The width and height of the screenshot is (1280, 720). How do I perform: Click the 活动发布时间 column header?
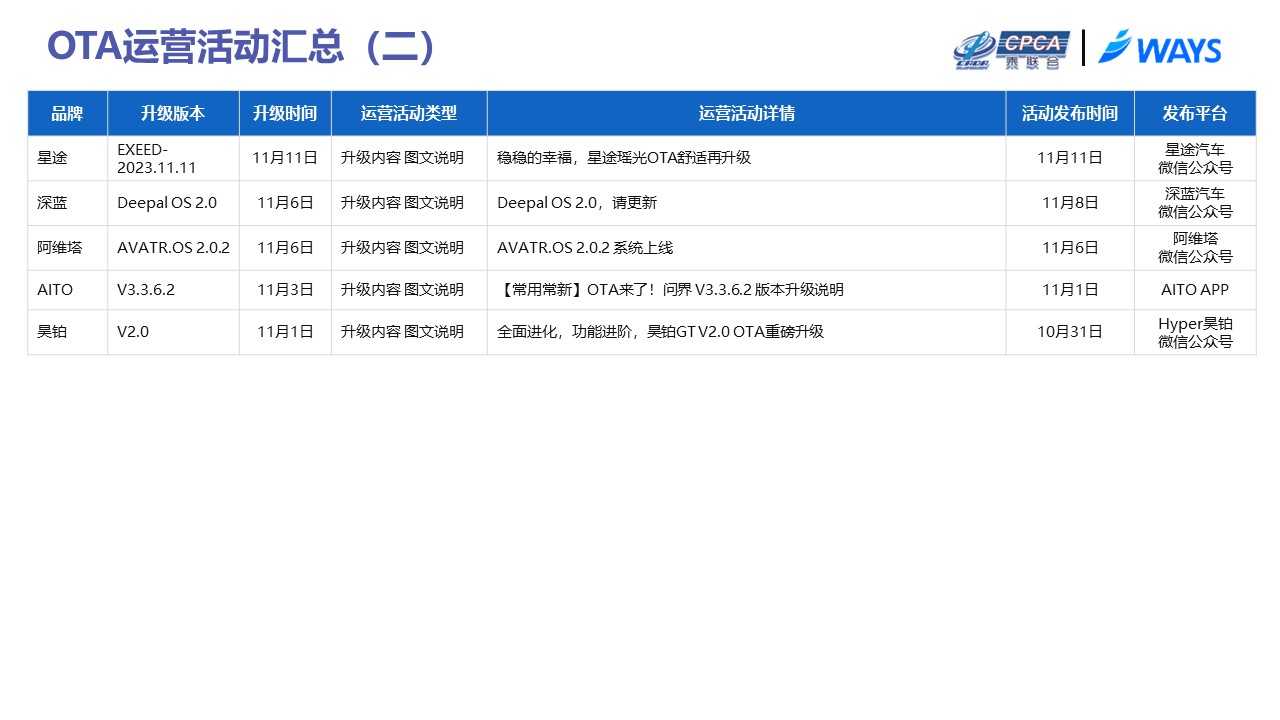(1070, 113)
